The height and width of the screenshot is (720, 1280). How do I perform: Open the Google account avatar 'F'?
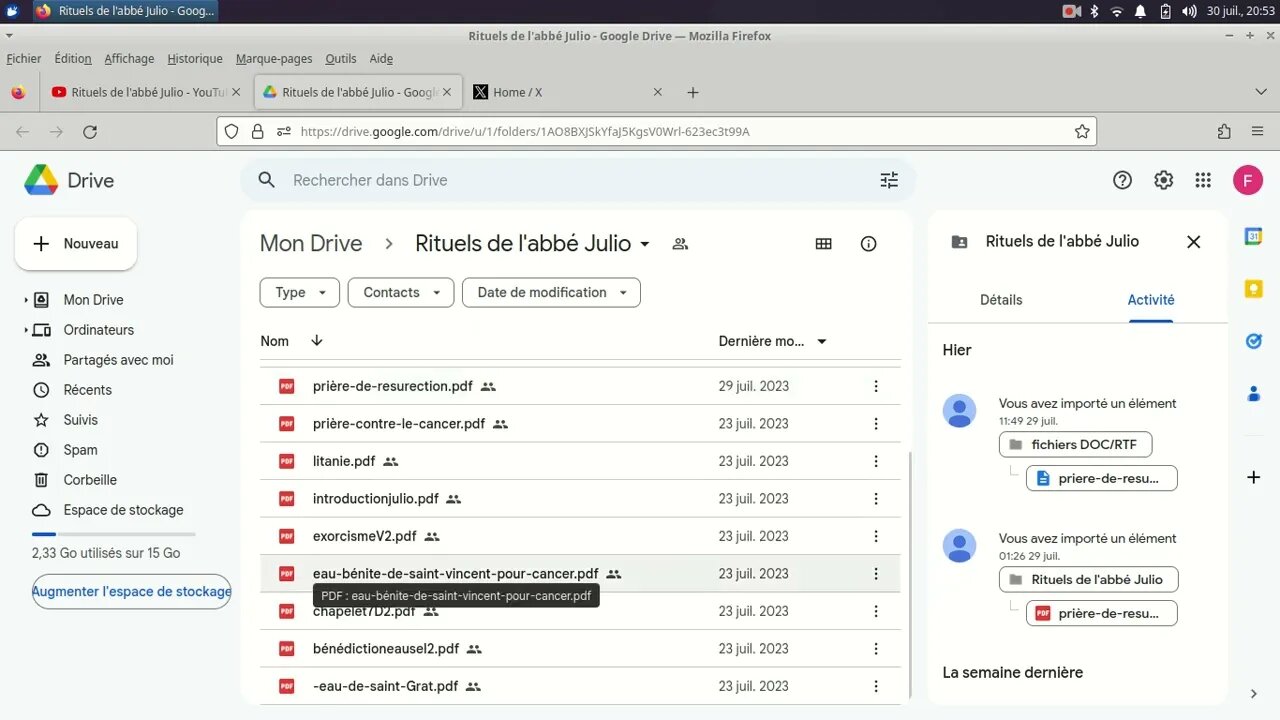tap(1248, 180)
